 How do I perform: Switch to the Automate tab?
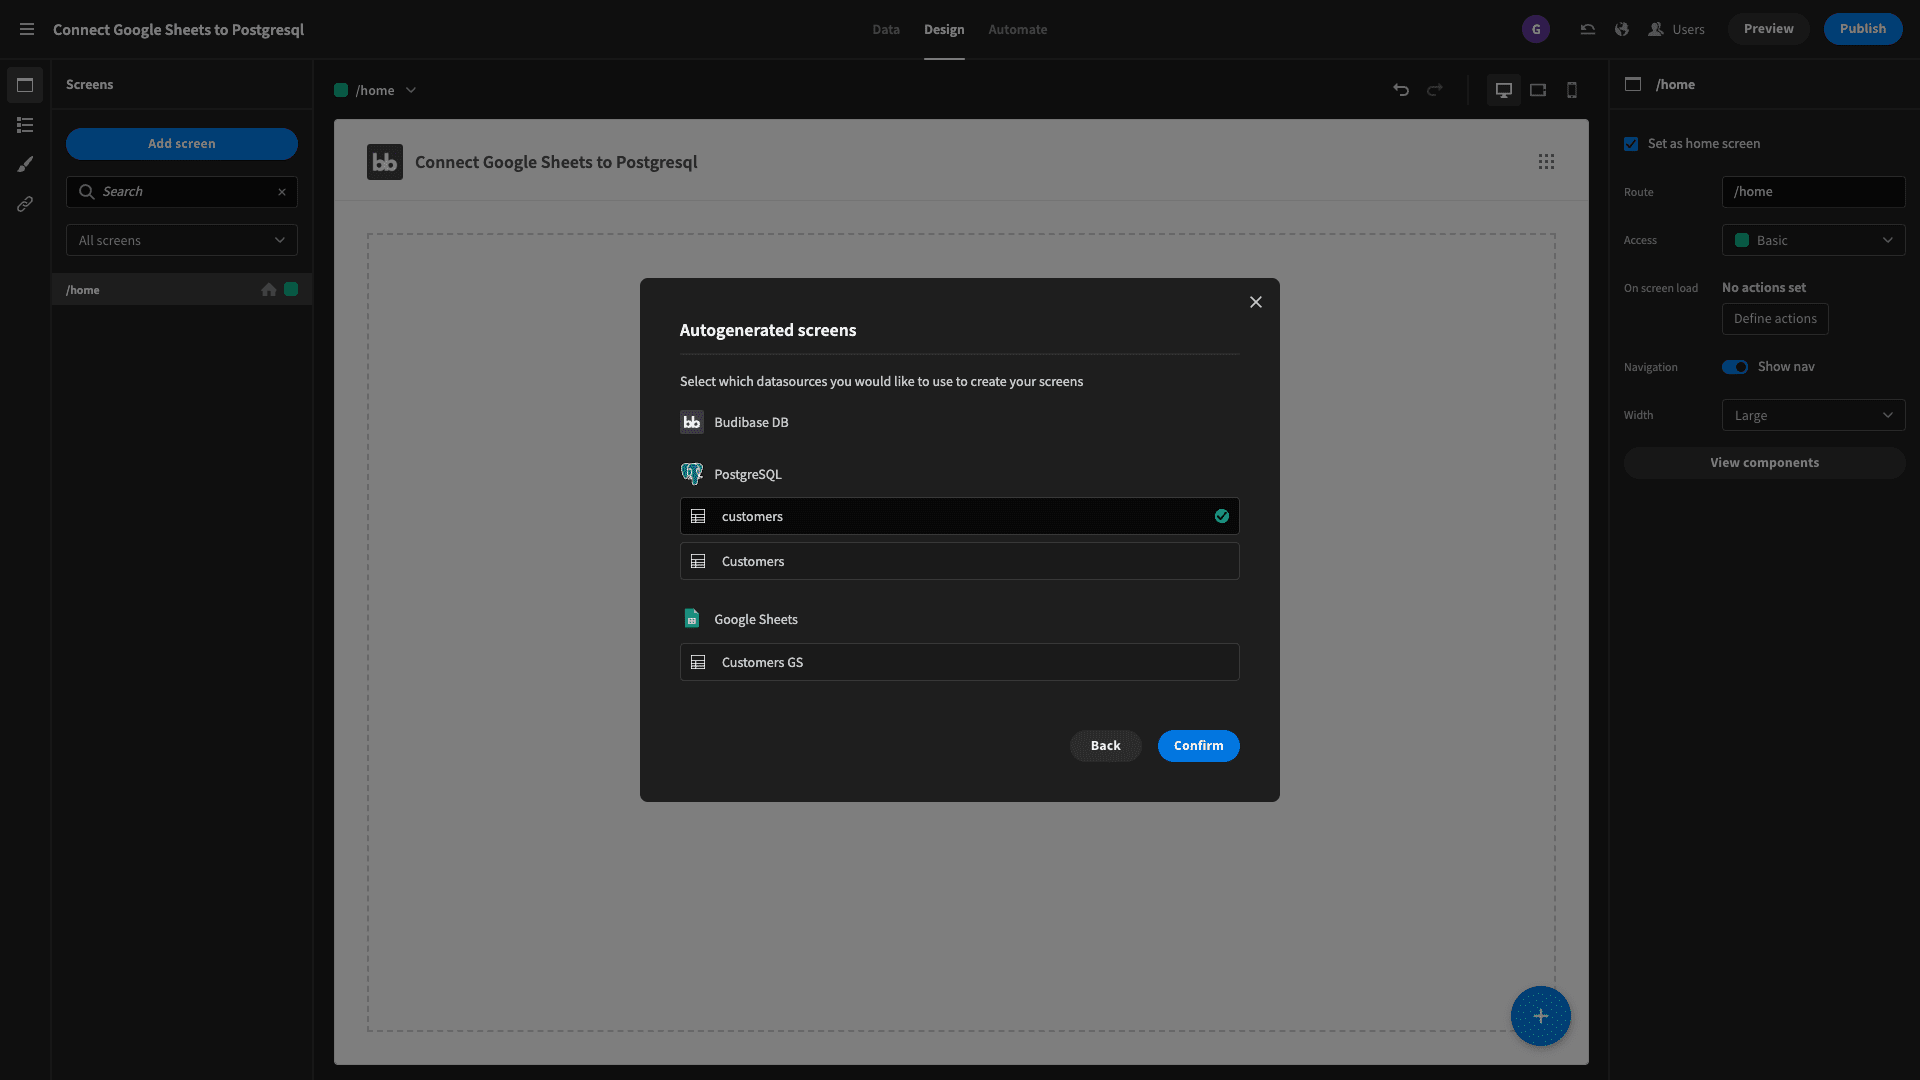point(1018,30)
